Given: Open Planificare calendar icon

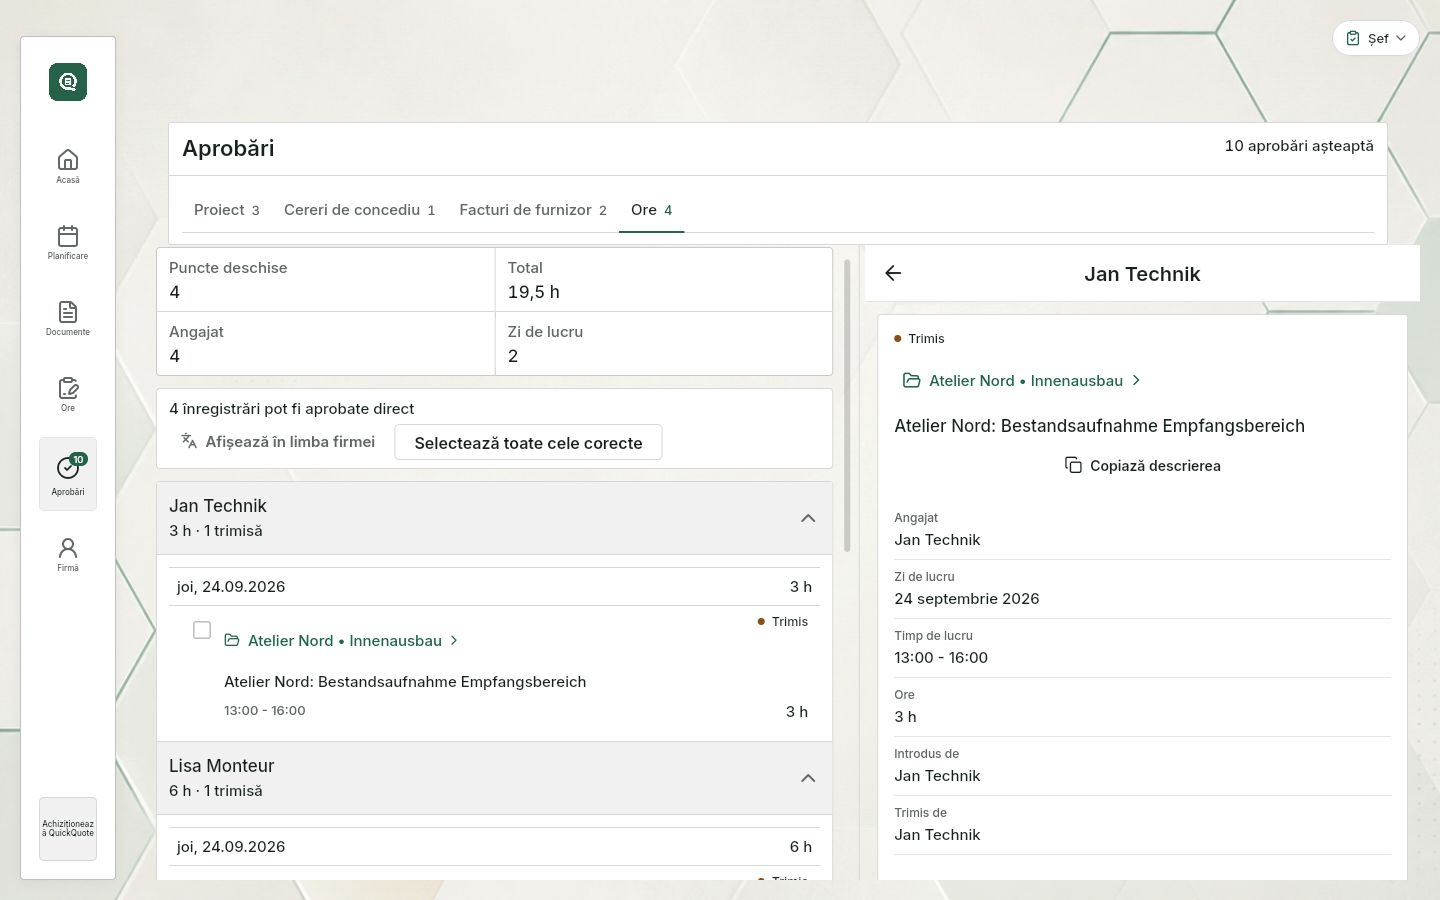Looking at the screenshot, I should tap(68, 236).
